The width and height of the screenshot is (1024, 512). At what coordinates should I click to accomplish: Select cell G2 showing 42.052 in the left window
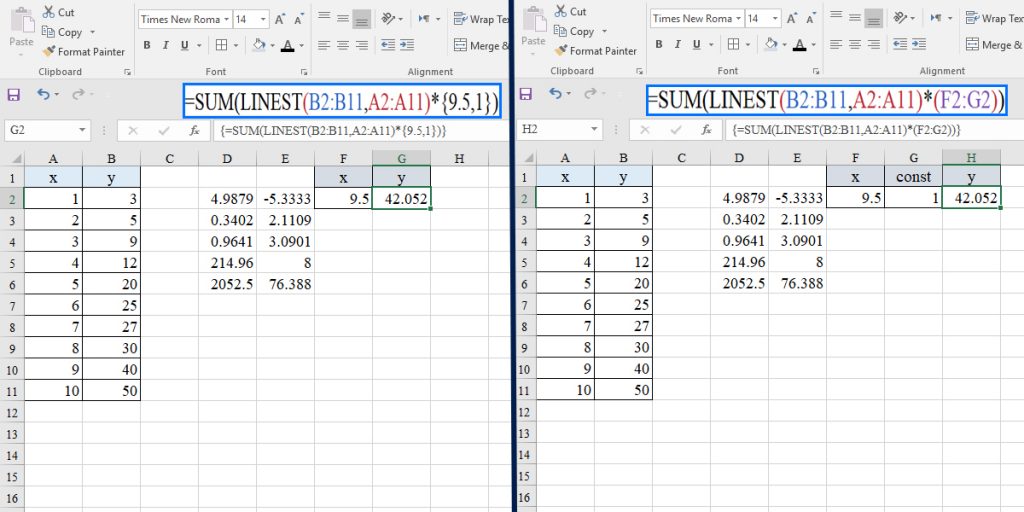[x=402, y=199]
